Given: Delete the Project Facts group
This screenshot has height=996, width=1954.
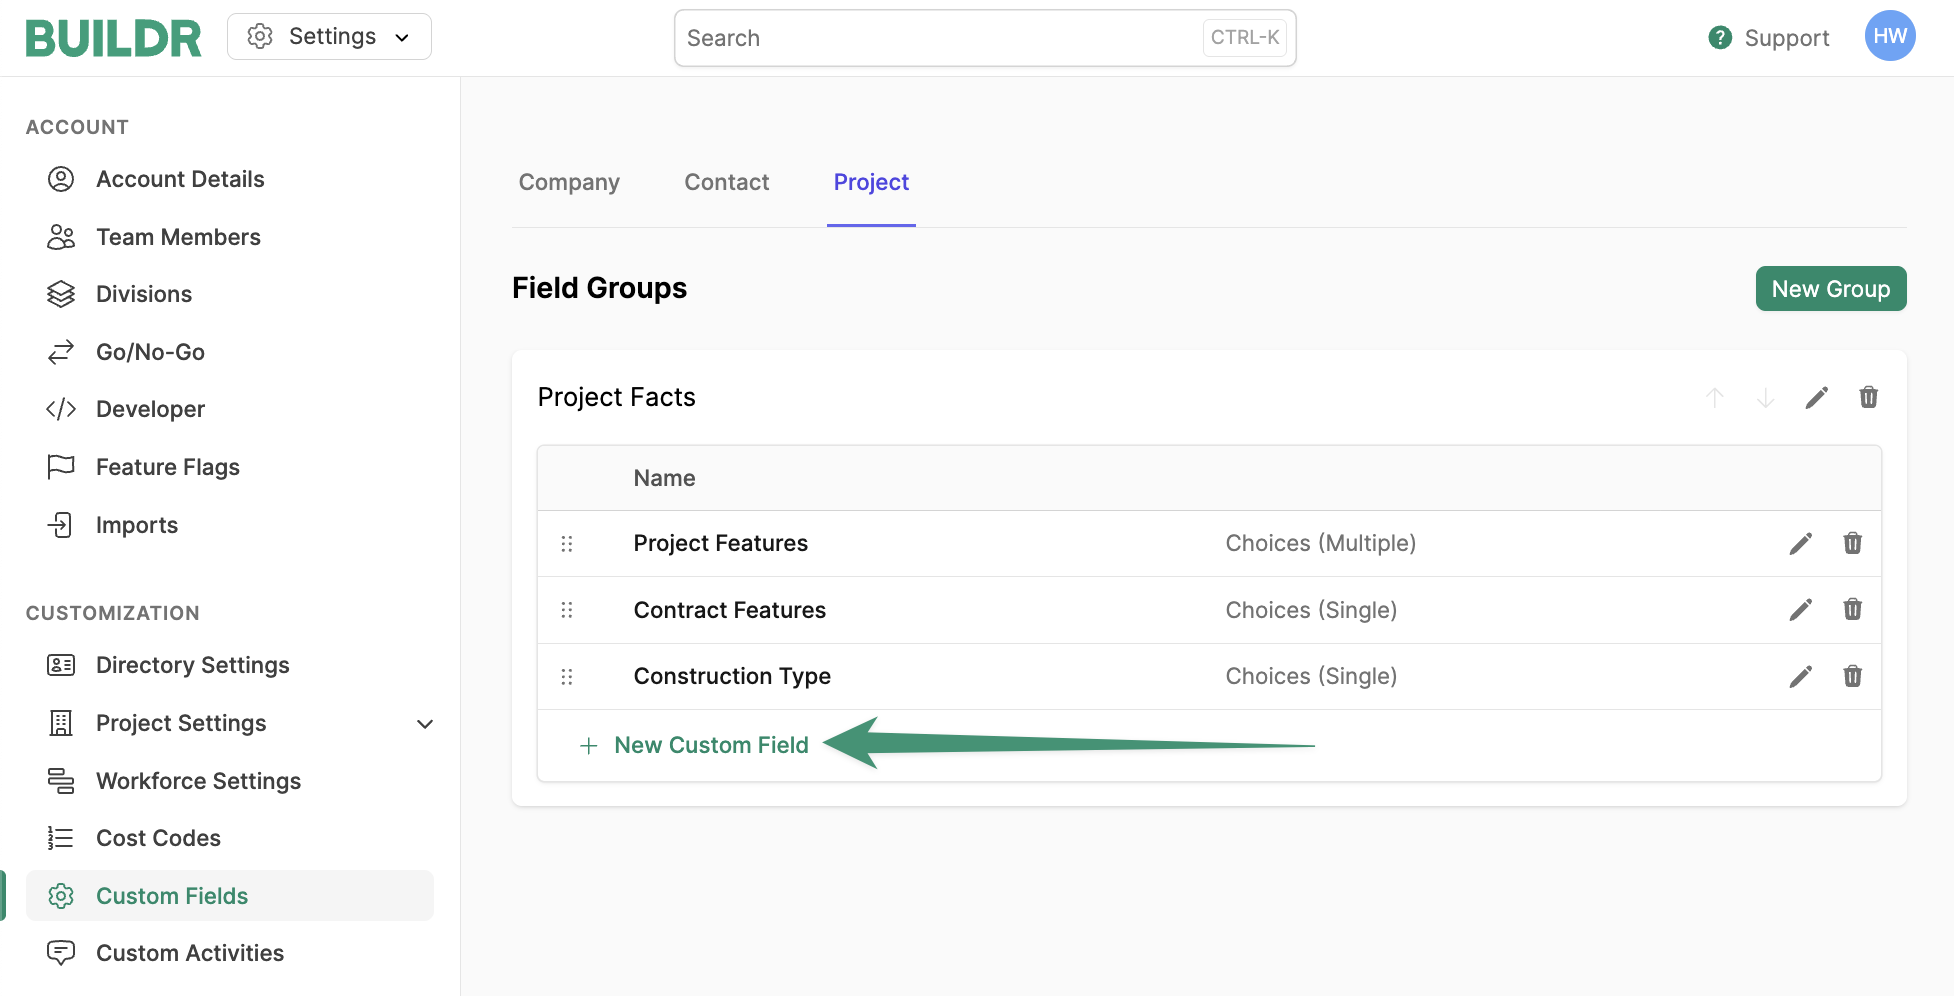Looking at the screenshot, I should [x=1868, y=398].
